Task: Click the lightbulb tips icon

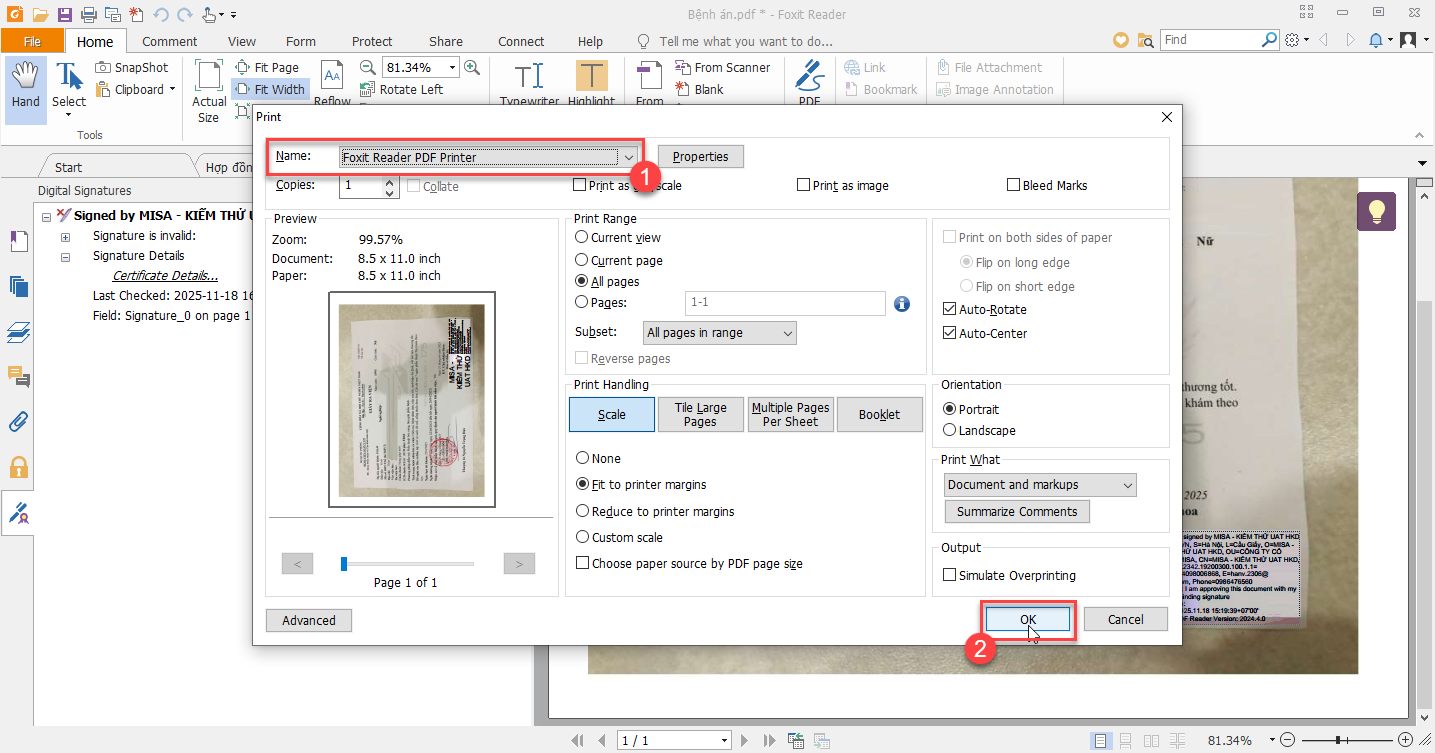Action: [x=1376, y=211]
